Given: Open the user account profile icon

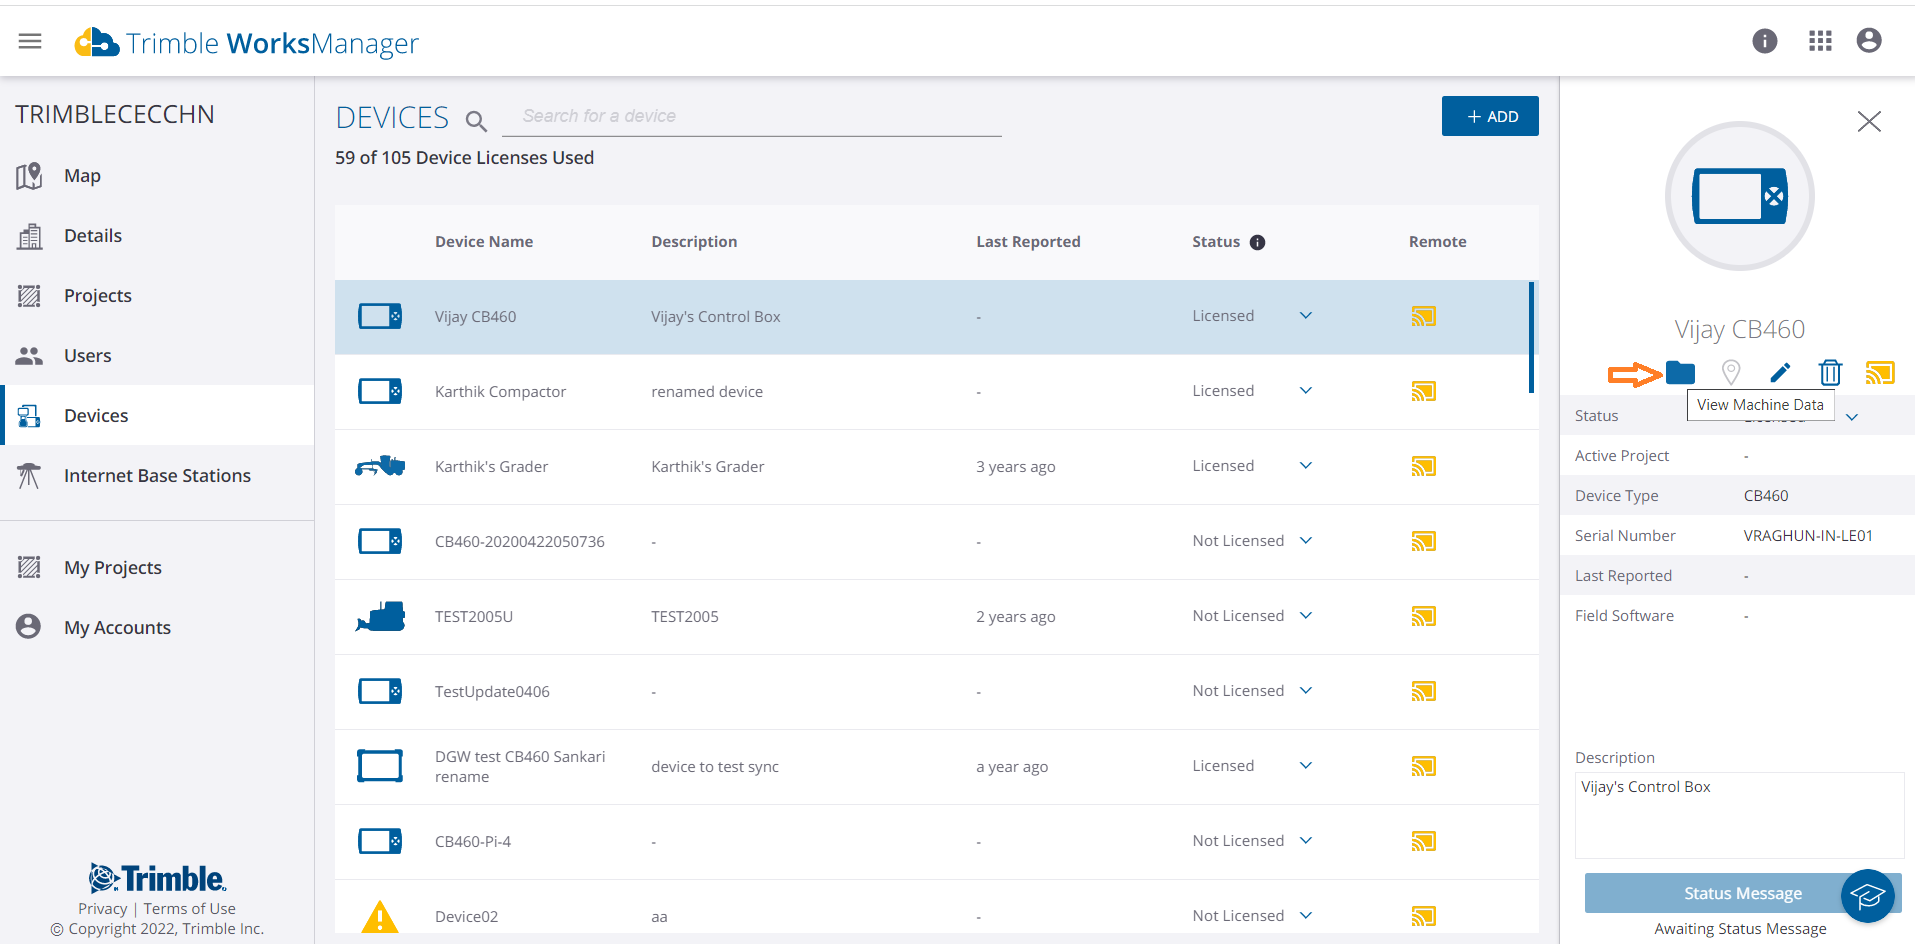Looking at the screenshot, I should 1868,41.
